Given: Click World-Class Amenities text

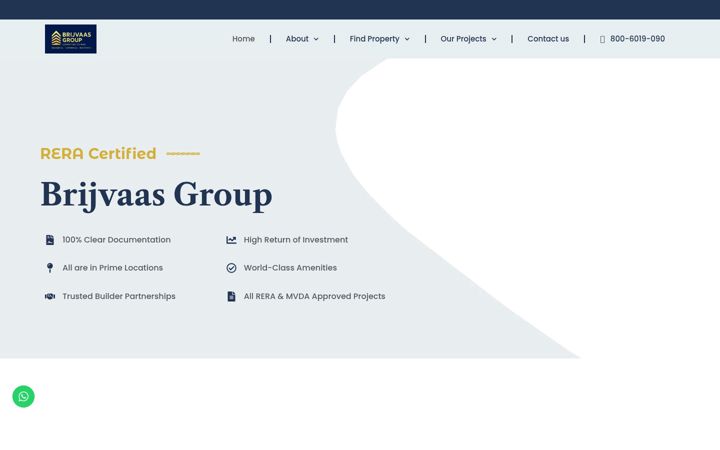Looking at the screenshot, I should (x=290, y=268).
